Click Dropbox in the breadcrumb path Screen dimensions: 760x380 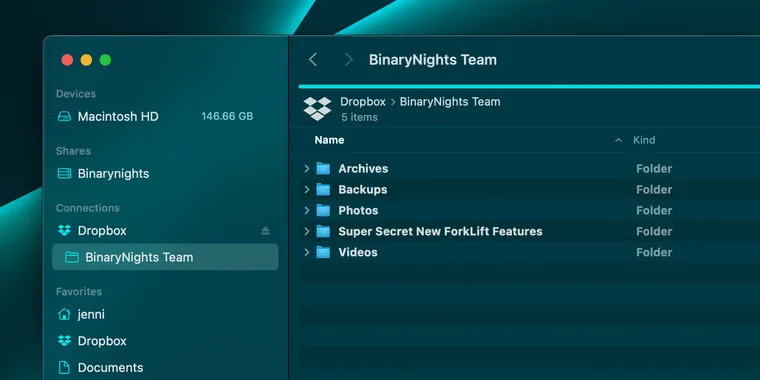(363, 102)
